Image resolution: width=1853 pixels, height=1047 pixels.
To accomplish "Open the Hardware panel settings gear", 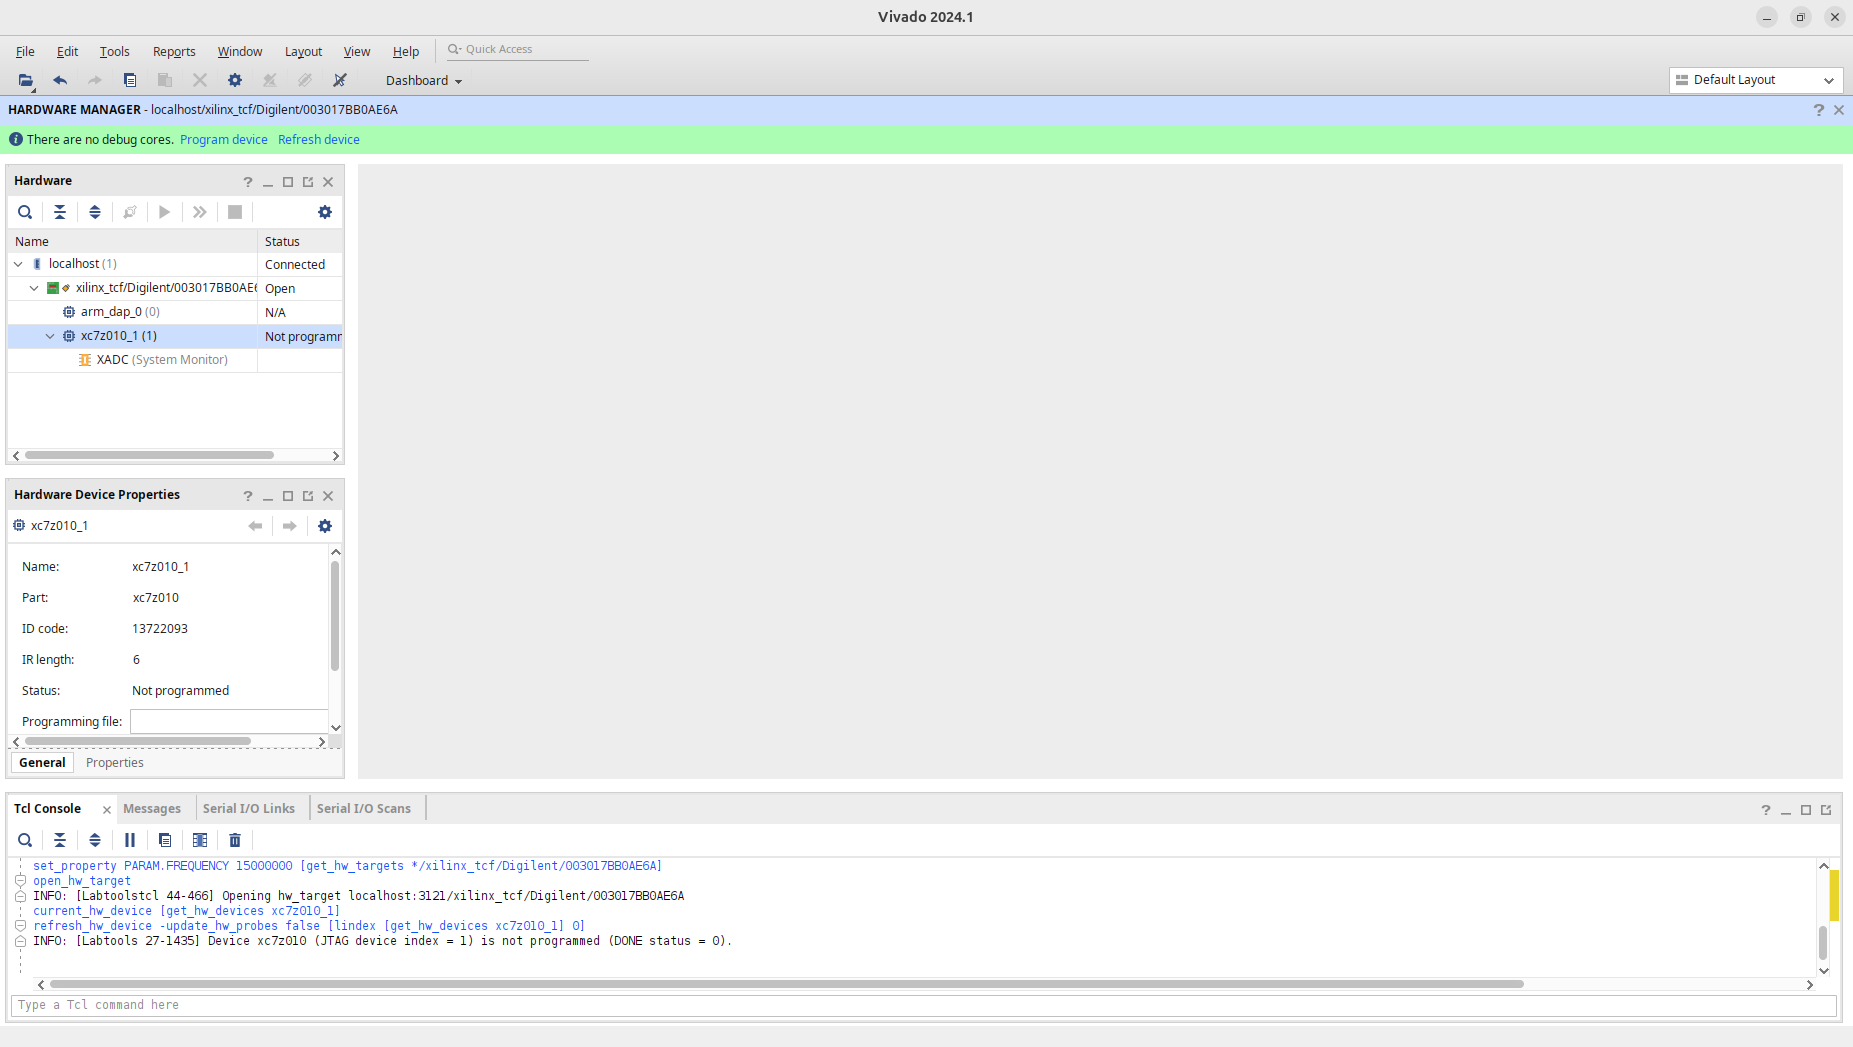I will pos(324,212).
